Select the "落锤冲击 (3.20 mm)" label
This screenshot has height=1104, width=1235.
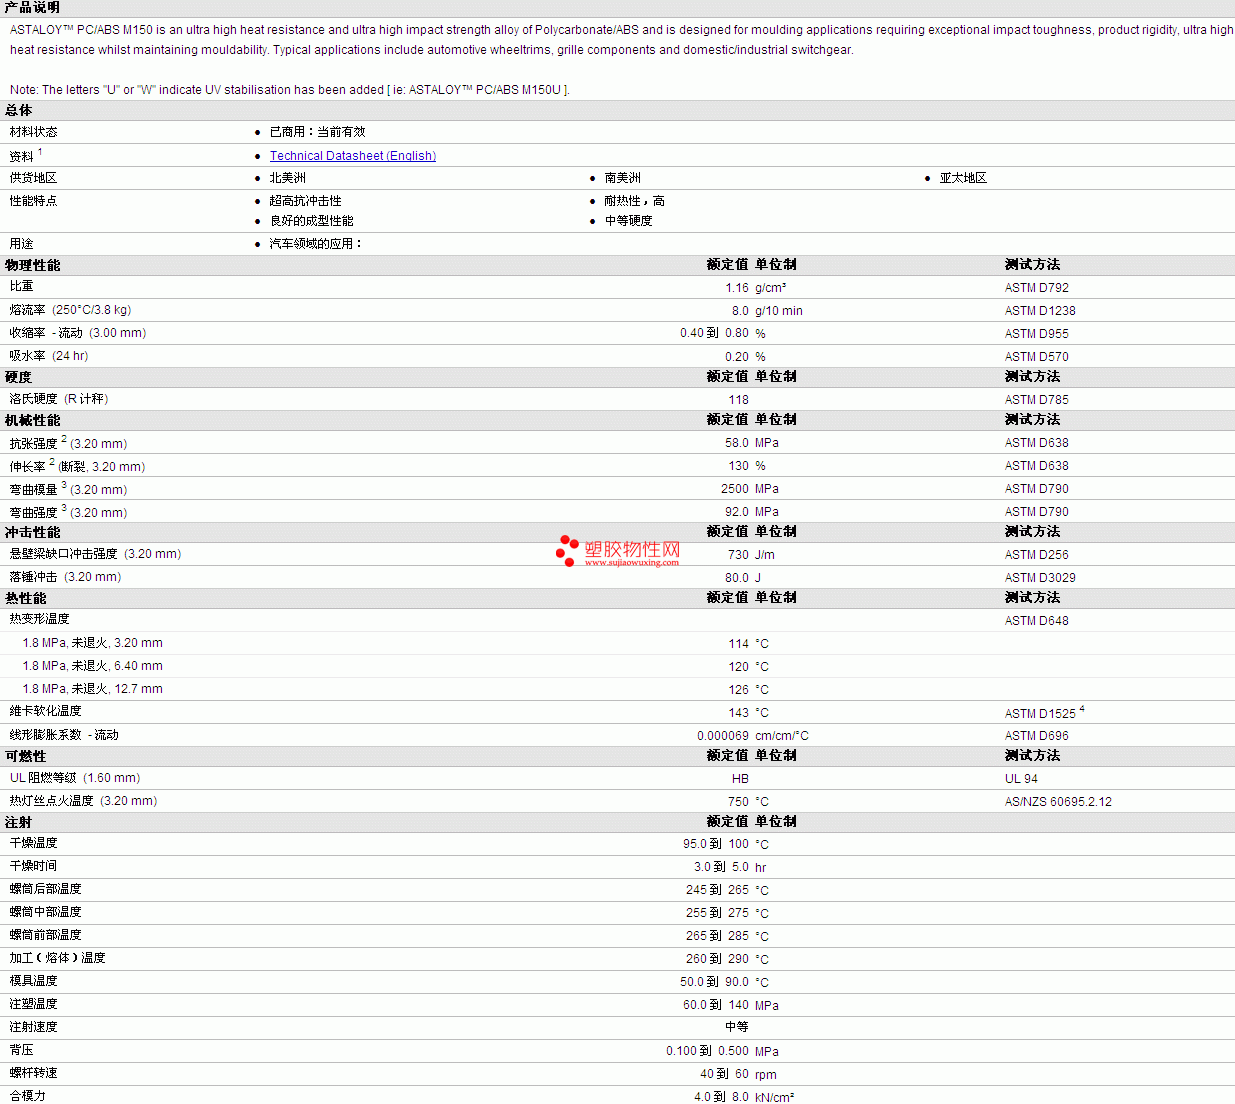[x=66, y=577]
